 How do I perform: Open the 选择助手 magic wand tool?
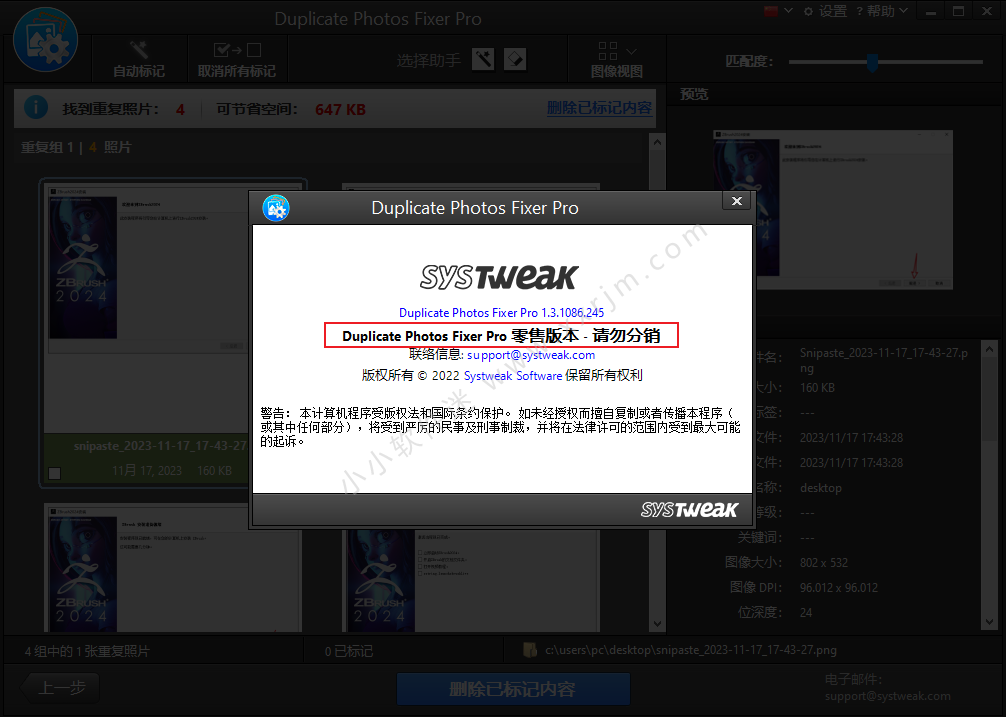[x=483, y=60]
